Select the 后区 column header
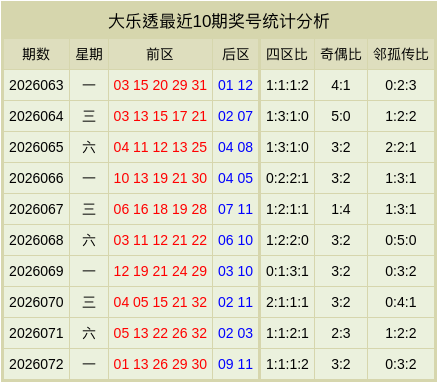 pyautogui.click(x=236, y=54)
